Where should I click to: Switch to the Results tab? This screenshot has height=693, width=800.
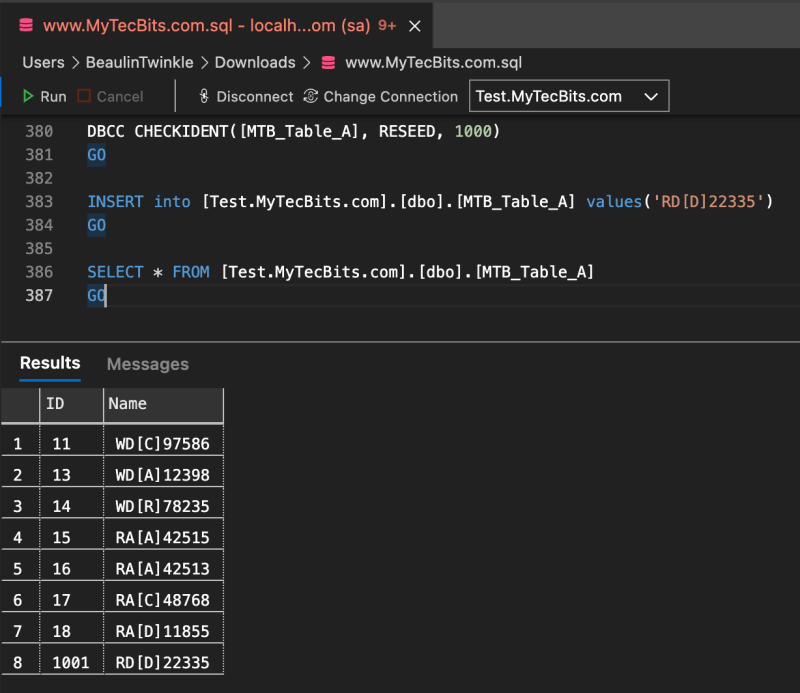[49, 364]
